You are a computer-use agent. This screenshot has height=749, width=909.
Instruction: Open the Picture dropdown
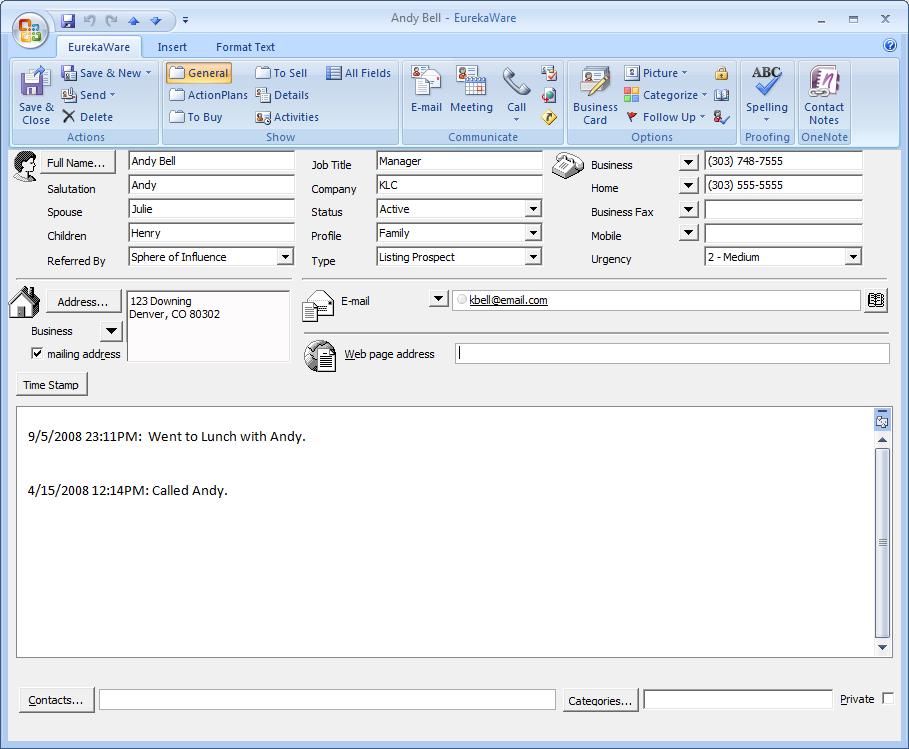pos(656,73)
